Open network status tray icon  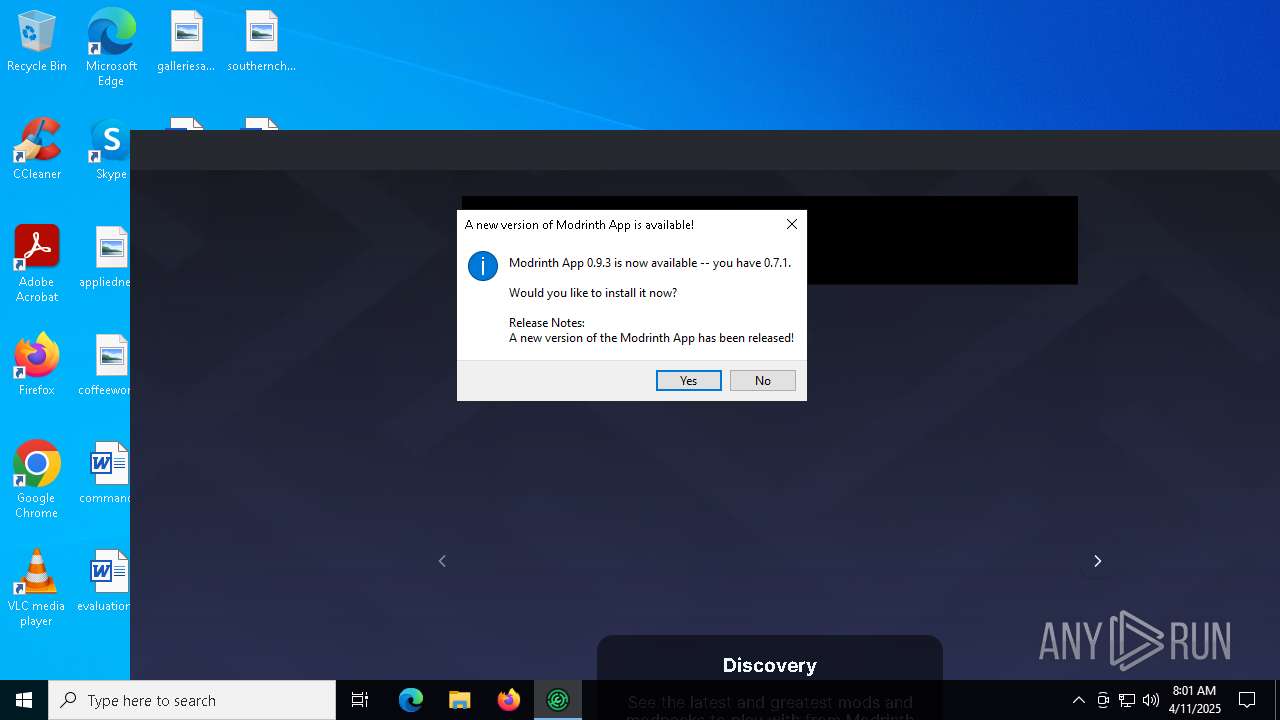point(1127,700)
